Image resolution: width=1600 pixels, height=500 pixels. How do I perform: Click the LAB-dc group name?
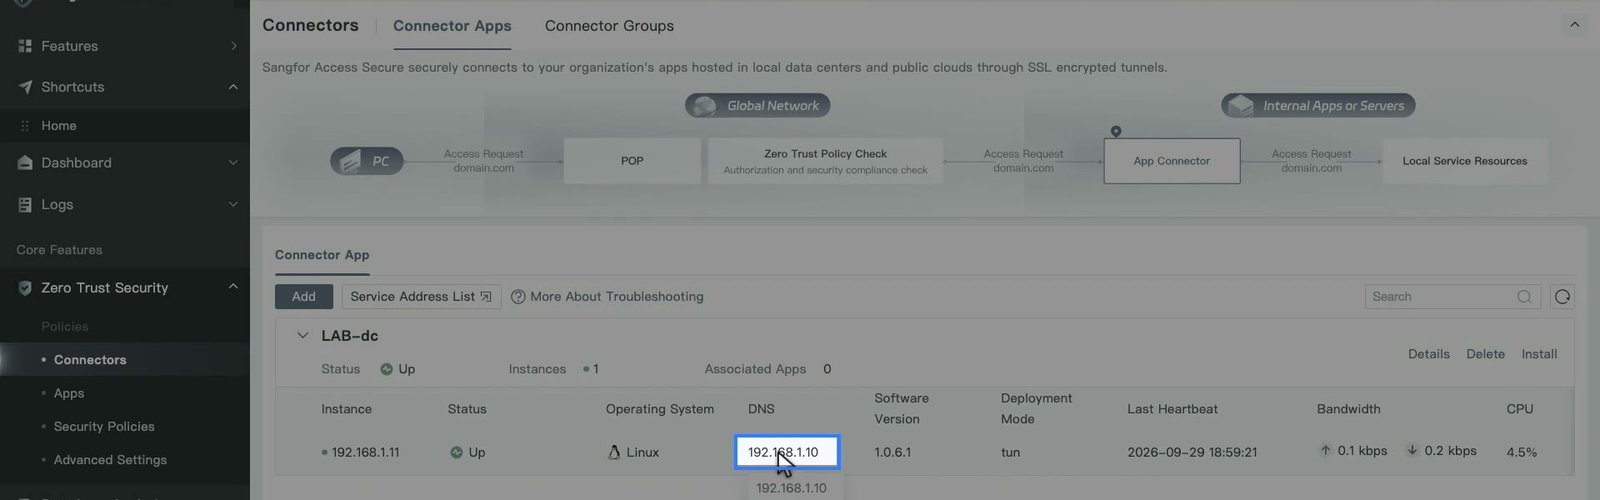[x=349, y=336]
